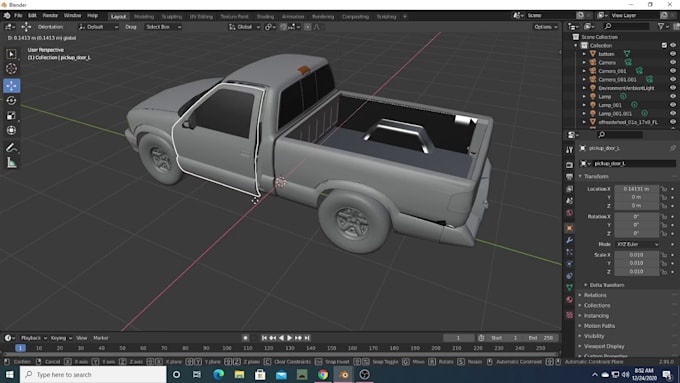
Task: Expand the Camera_001.001 tree item
Action: (584, 79)
